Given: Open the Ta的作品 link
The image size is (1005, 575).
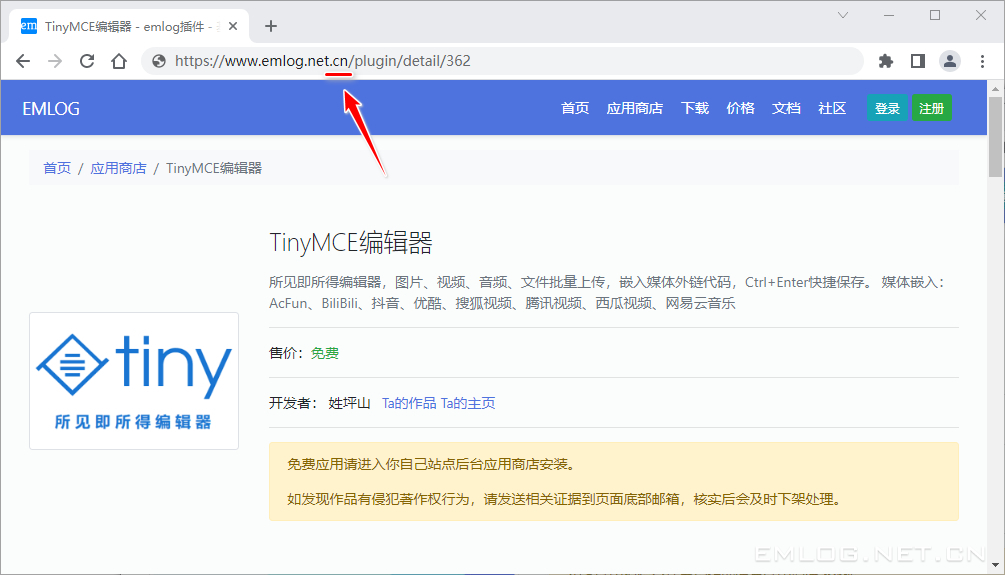Looking at the screenshot, I should click(409, 403).
